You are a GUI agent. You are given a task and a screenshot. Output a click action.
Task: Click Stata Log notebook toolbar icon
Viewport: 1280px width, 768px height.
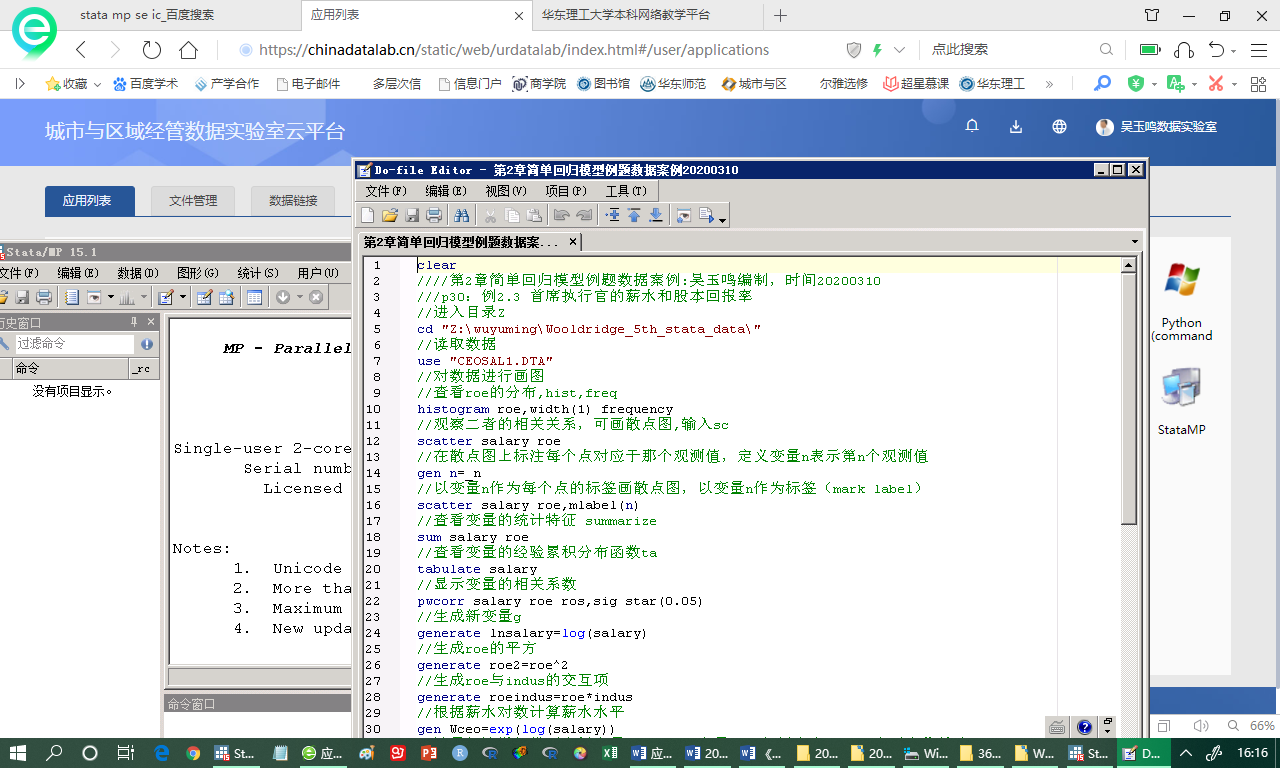click(x=71, y=297)
